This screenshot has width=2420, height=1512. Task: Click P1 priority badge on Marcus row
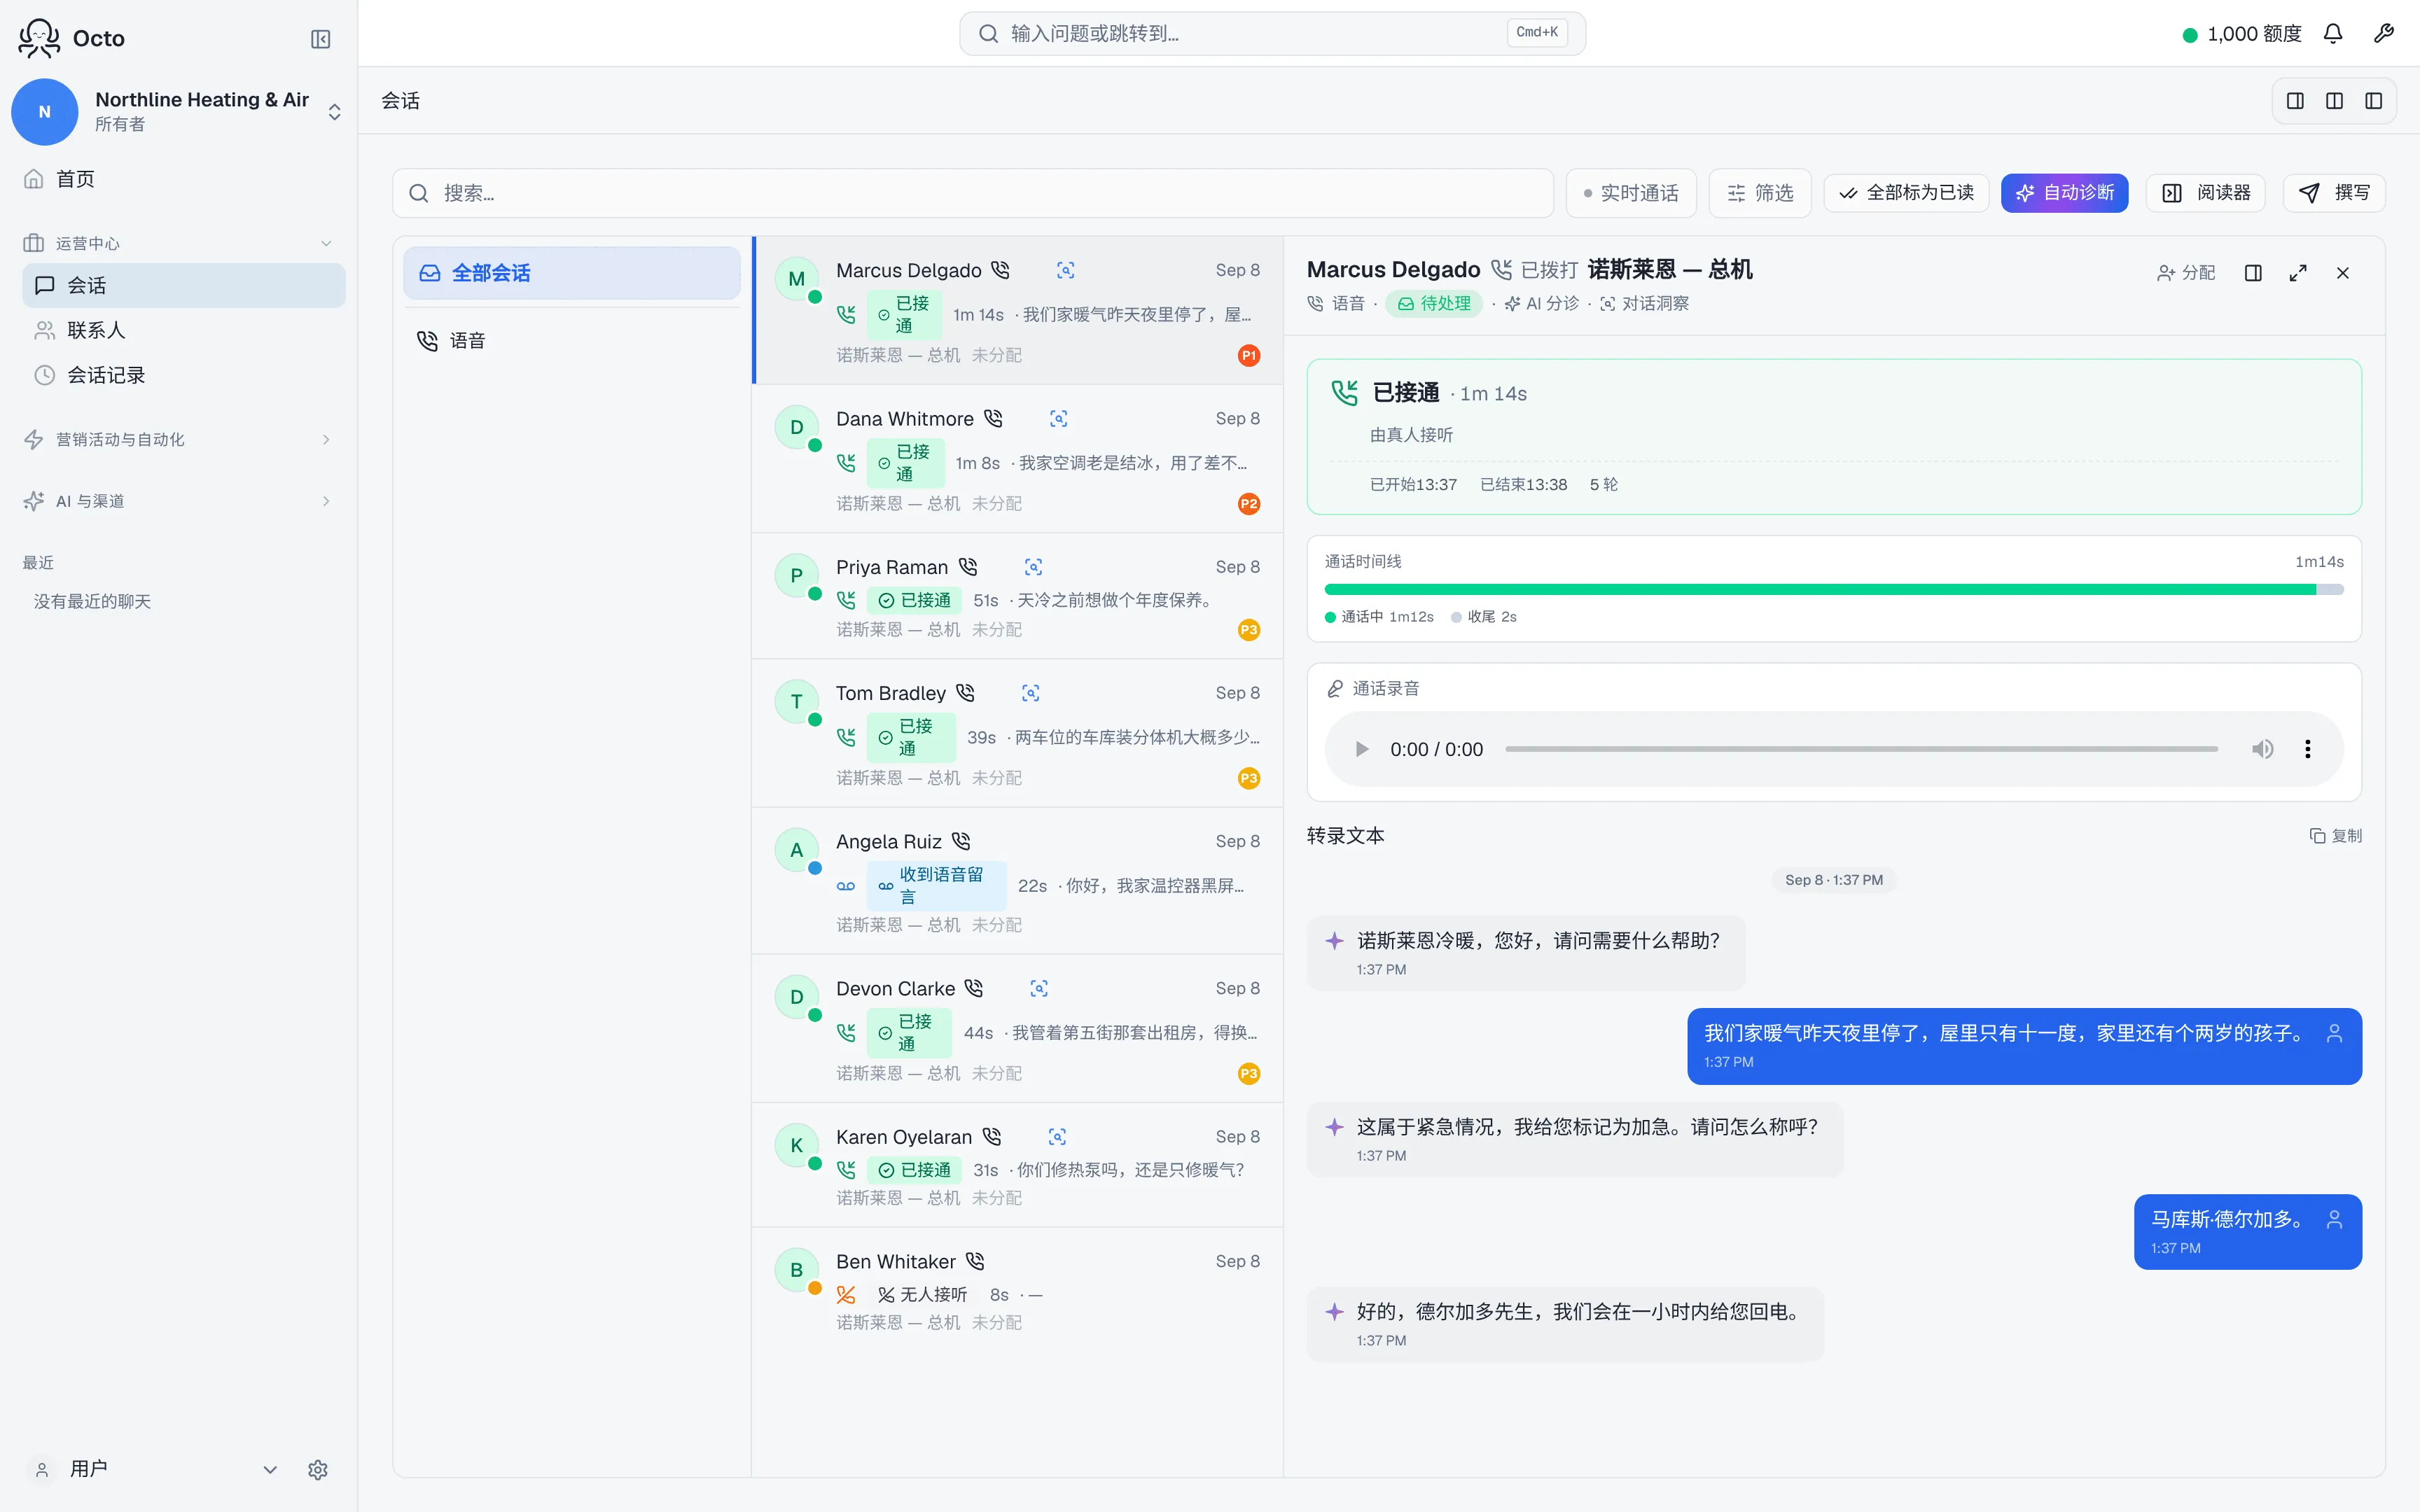point(1249,356)
